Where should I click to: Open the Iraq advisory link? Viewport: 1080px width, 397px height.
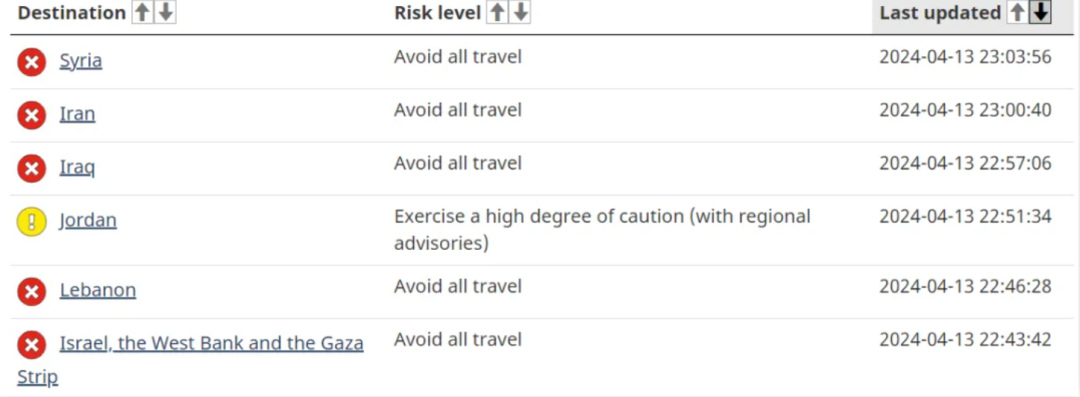click(77, 167)
